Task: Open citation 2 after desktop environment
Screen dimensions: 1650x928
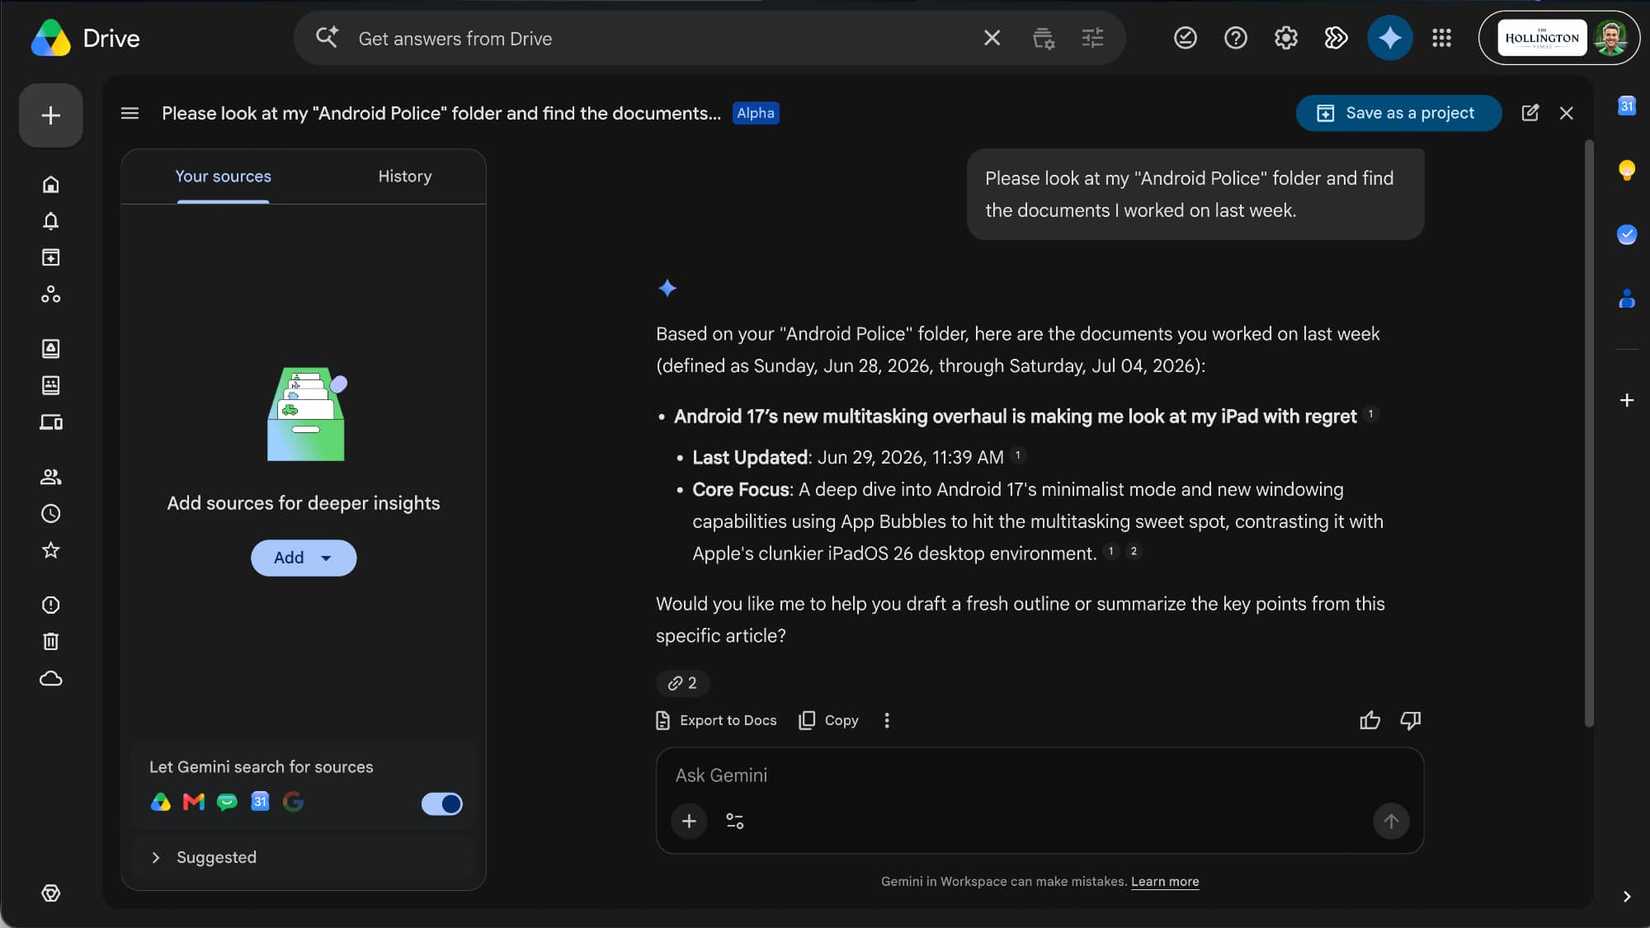Action: tap(1133, 551)
